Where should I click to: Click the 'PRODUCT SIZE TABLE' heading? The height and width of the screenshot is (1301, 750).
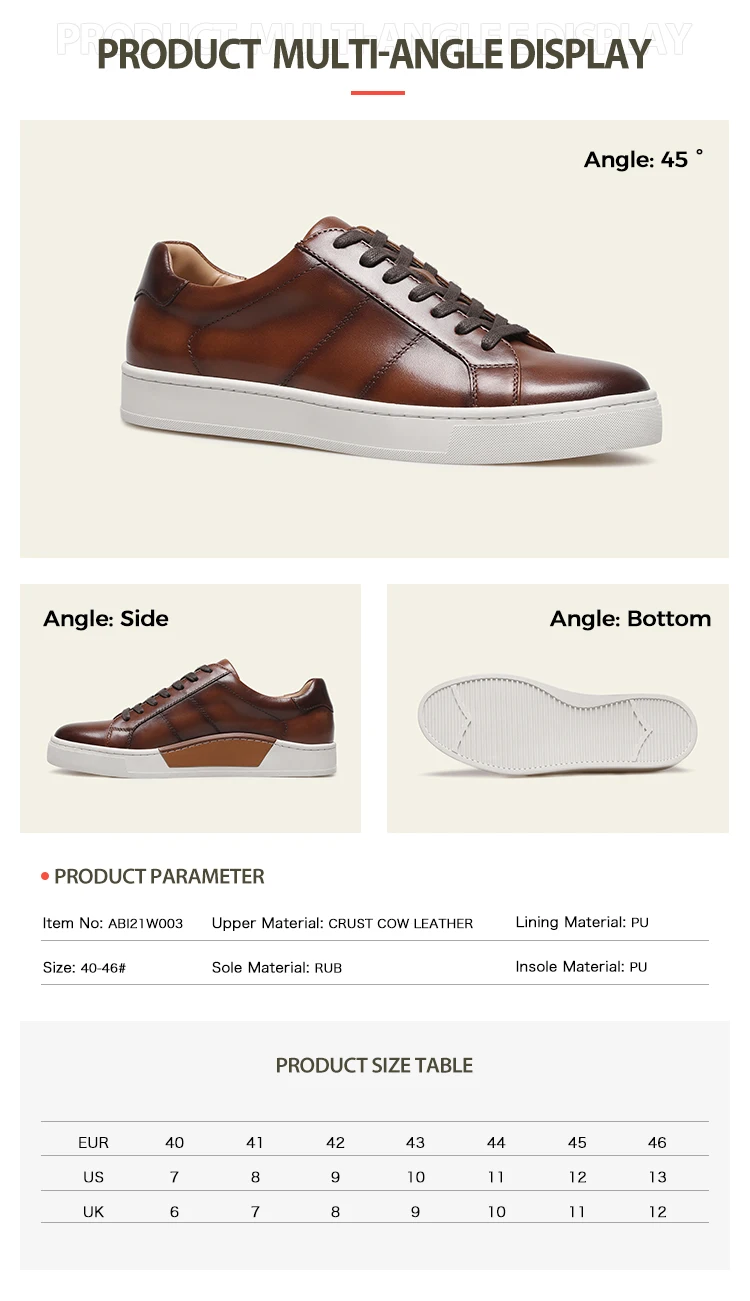(x=375, y=1066)
